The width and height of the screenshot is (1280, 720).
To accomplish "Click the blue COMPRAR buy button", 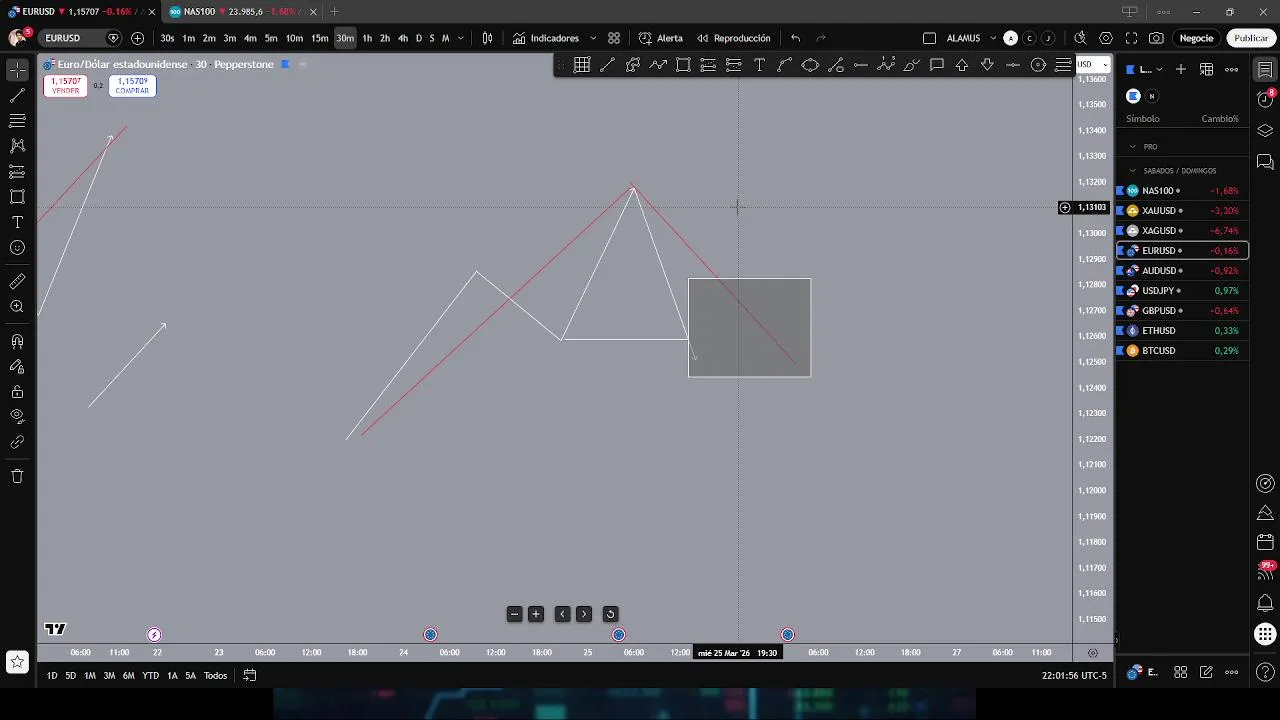I will tap(132, 86).
